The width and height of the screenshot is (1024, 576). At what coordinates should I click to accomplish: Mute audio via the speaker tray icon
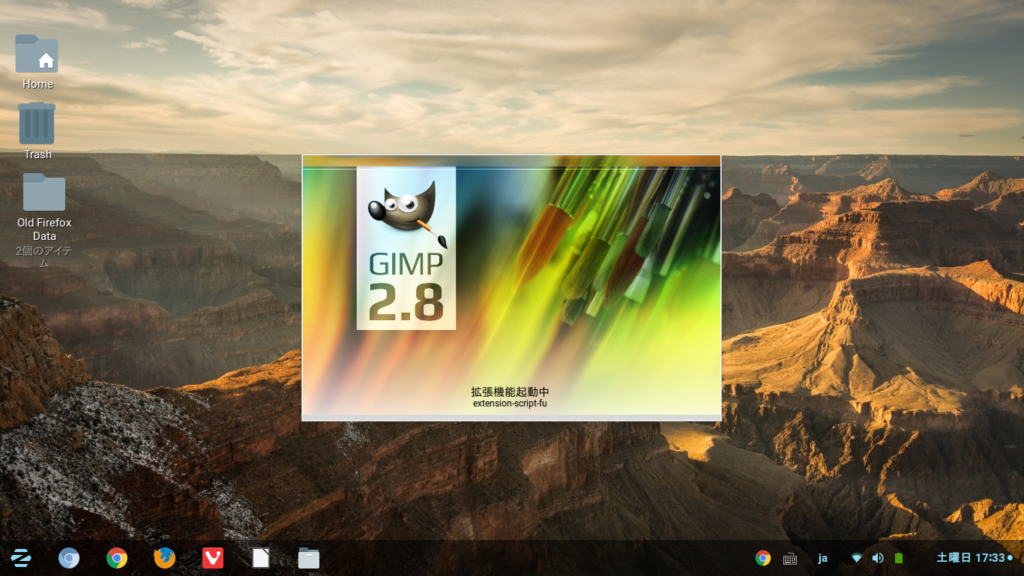pos(877,558)
